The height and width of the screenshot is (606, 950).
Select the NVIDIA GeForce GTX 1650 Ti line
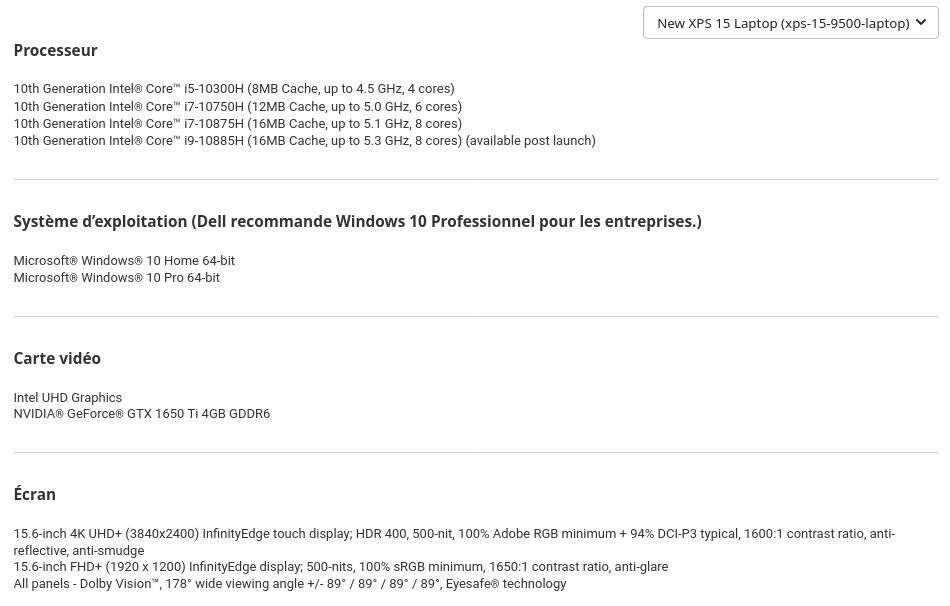coord(141,414)
